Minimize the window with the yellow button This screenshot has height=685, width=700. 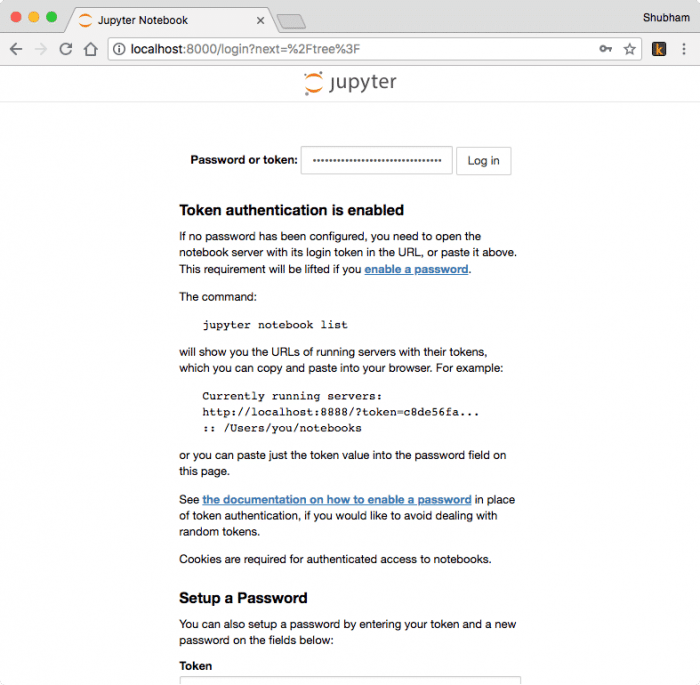34,17
